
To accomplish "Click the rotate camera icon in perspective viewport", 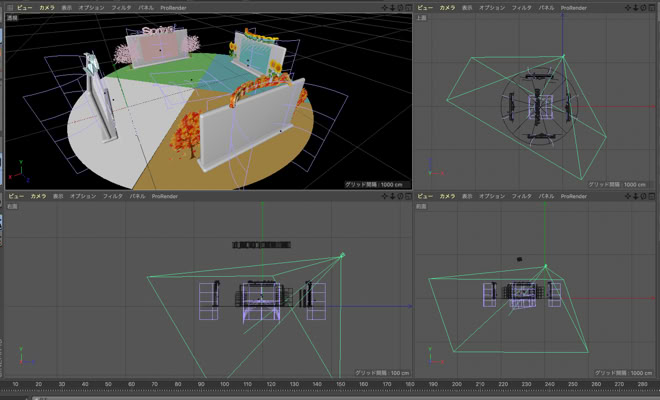I will [399, 7].
